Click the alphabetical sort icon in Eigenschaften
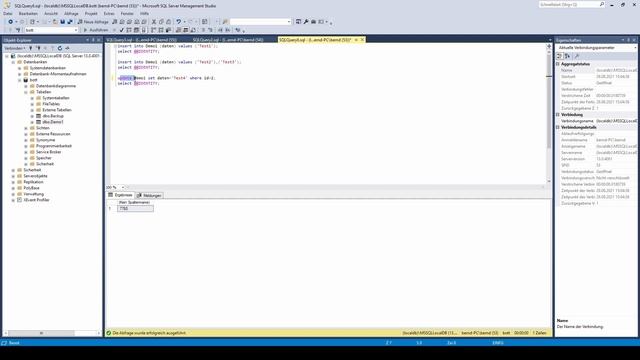 coord(567,56)
